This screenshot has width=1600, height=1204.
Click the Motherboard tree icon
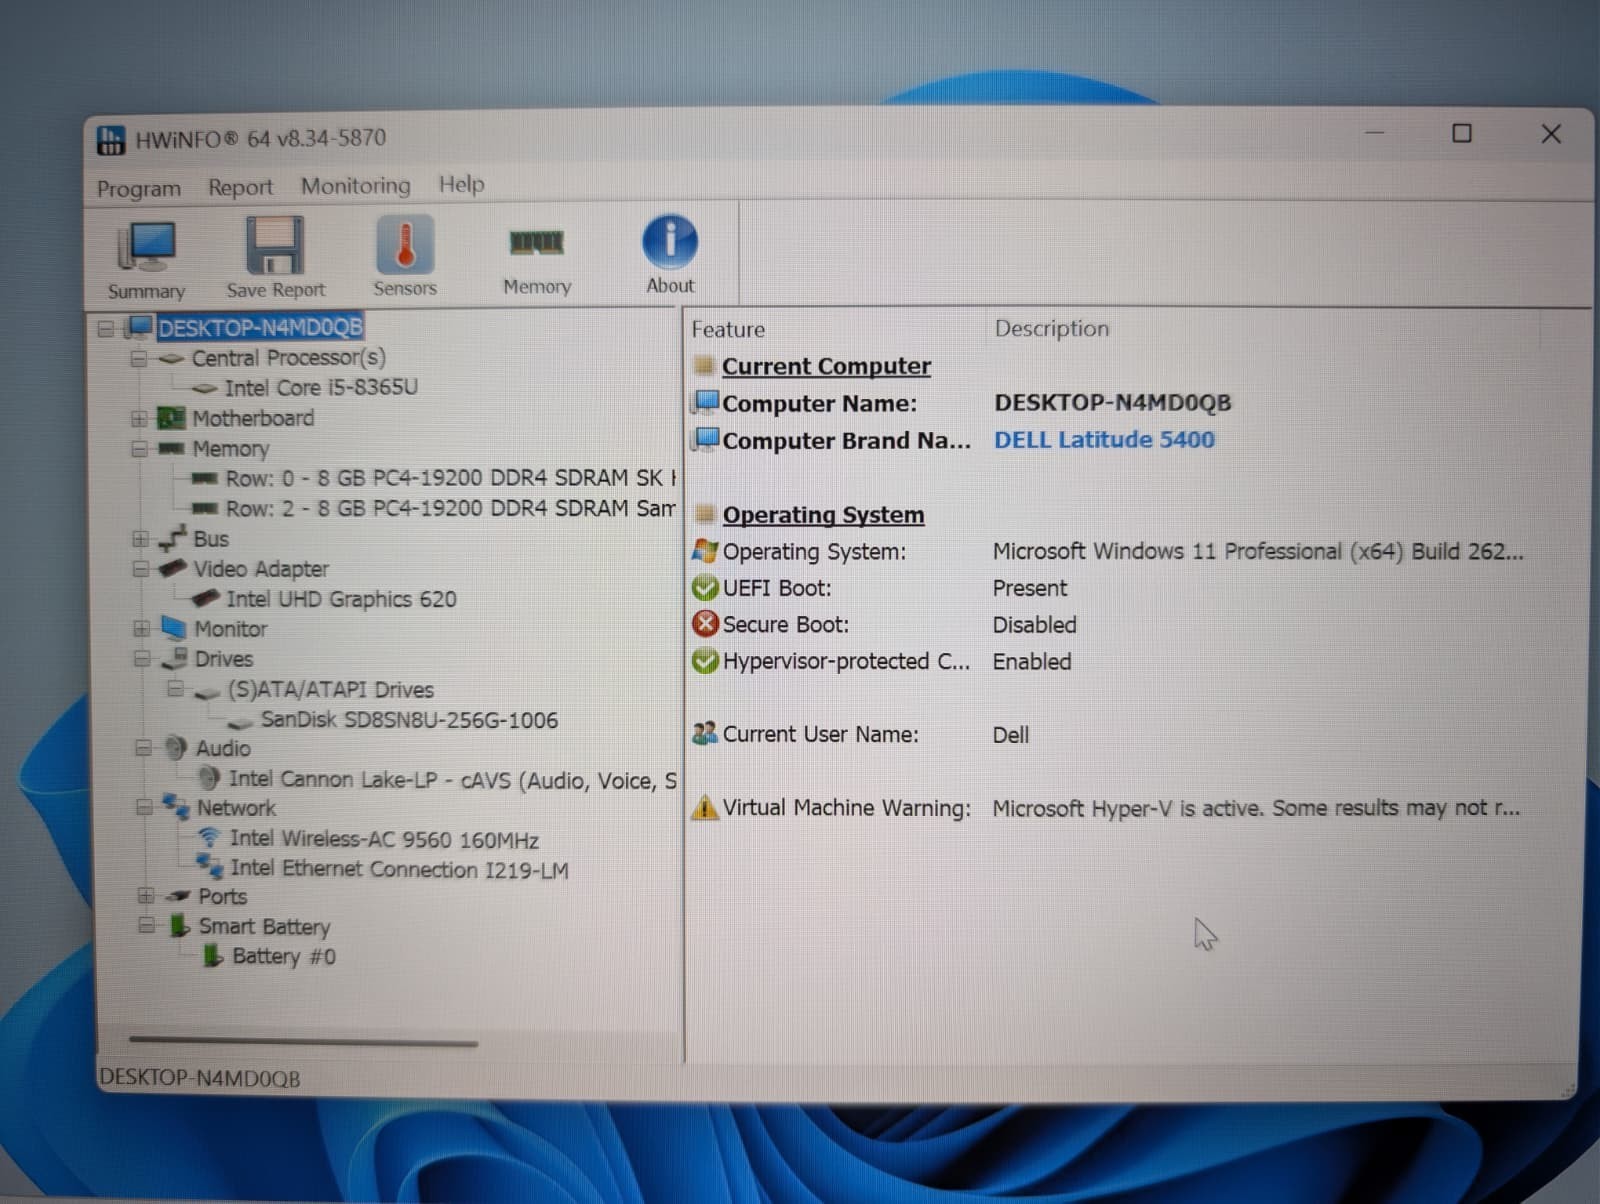[x=172, y=418]
